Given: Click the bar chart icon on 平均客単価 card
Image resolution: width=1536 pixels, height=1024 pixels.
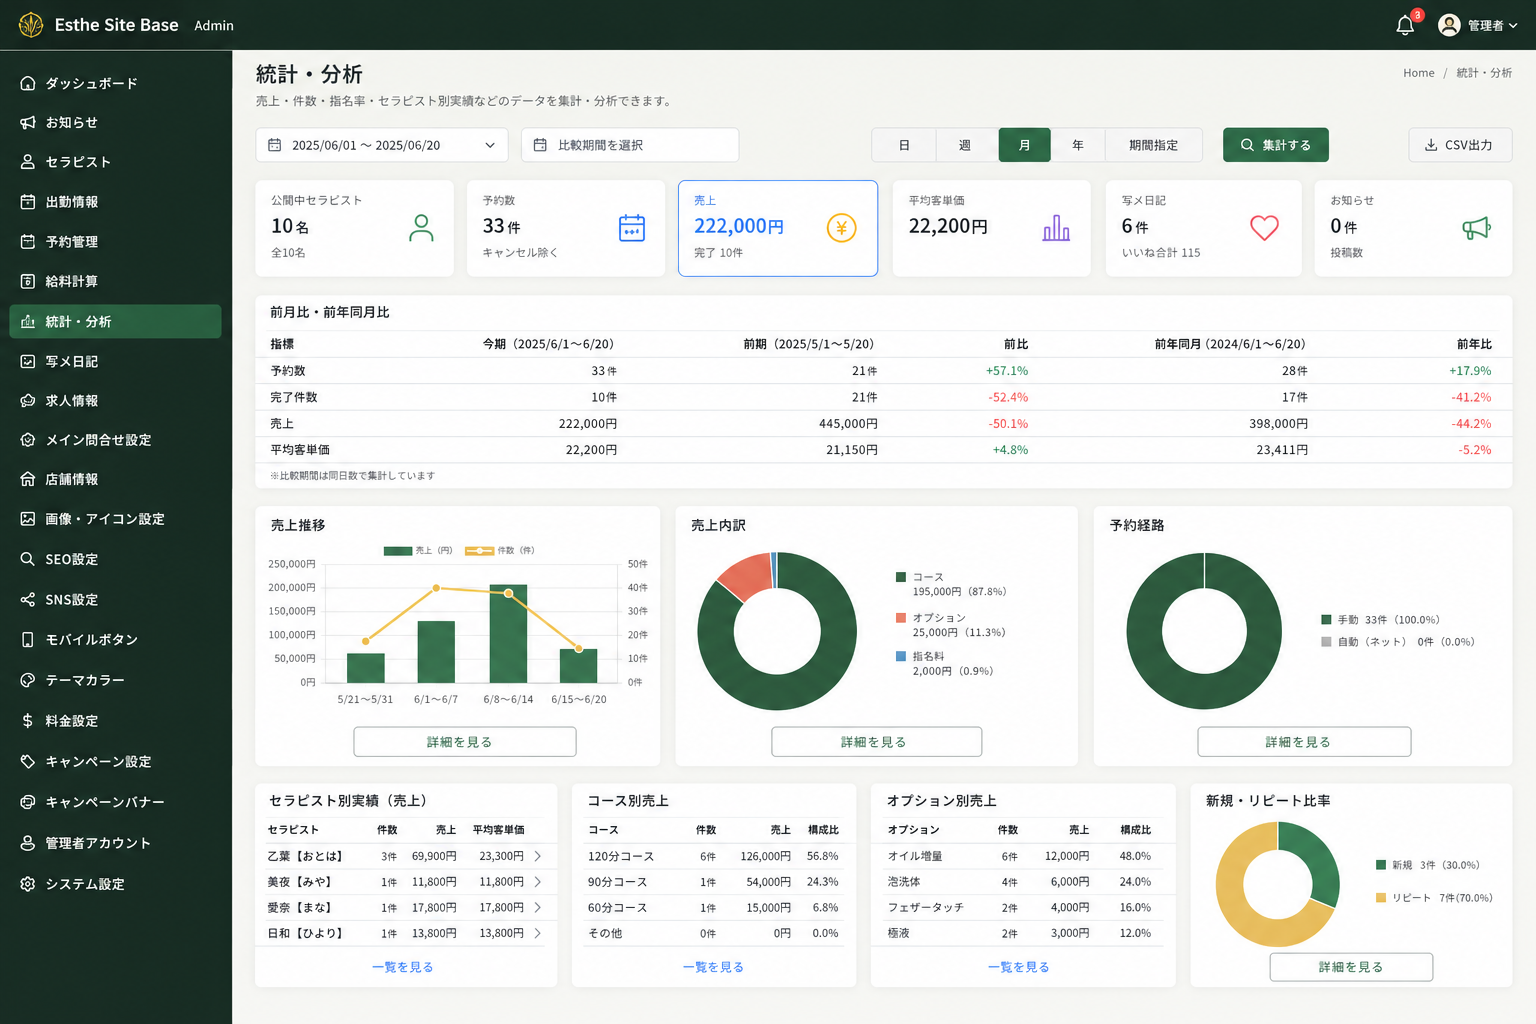Looking at the screenshot, I should tap(1056, 228).
